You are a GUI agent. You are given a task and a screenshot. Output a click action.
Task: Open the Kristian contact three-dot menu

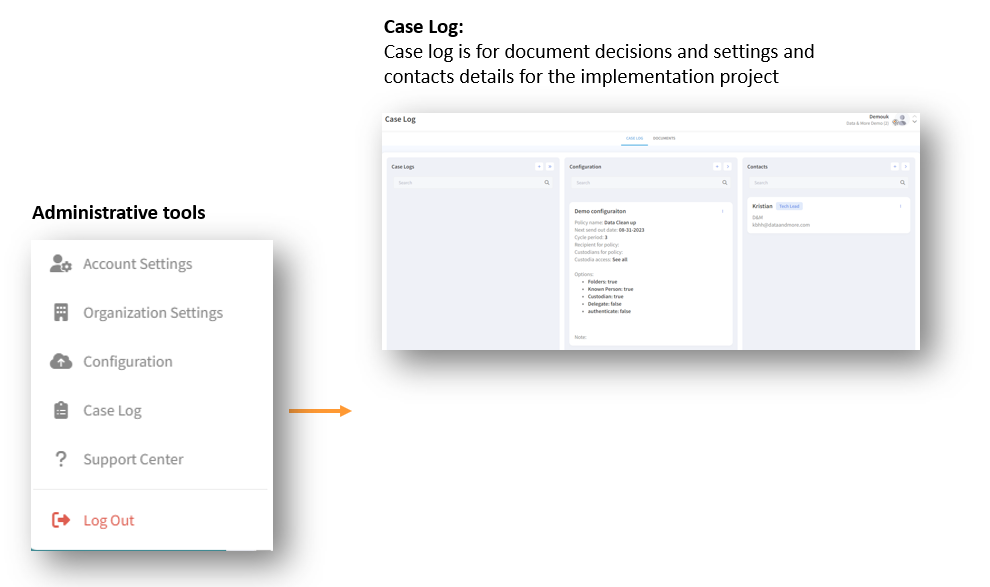(x=900, y=206)
